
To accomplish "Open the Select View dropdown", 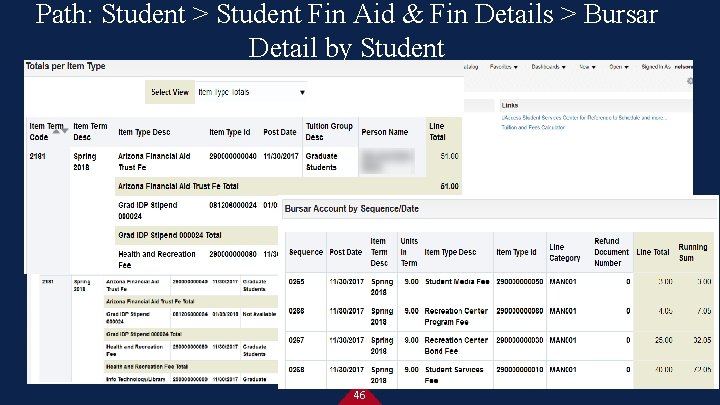I will 251,92.
